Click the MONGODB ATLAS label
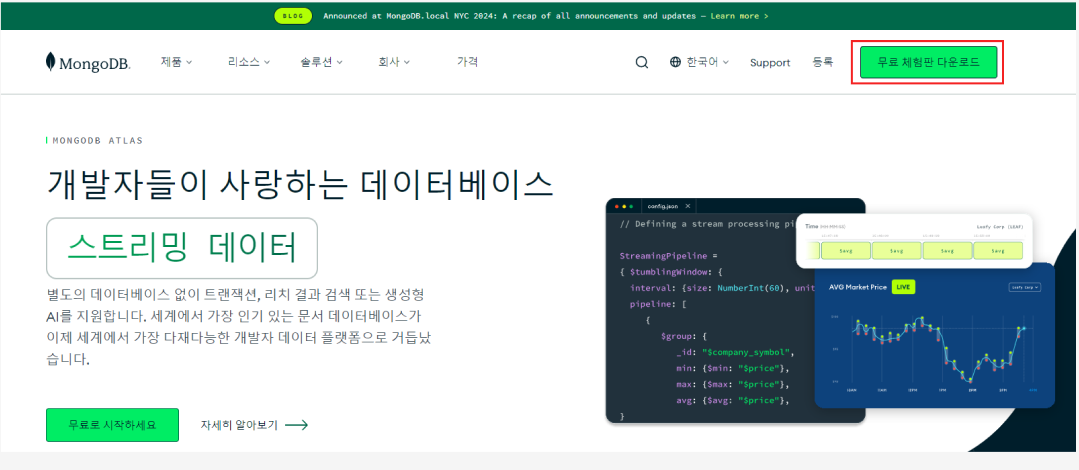Screen dimensions: 1079x470 [96, 140]
